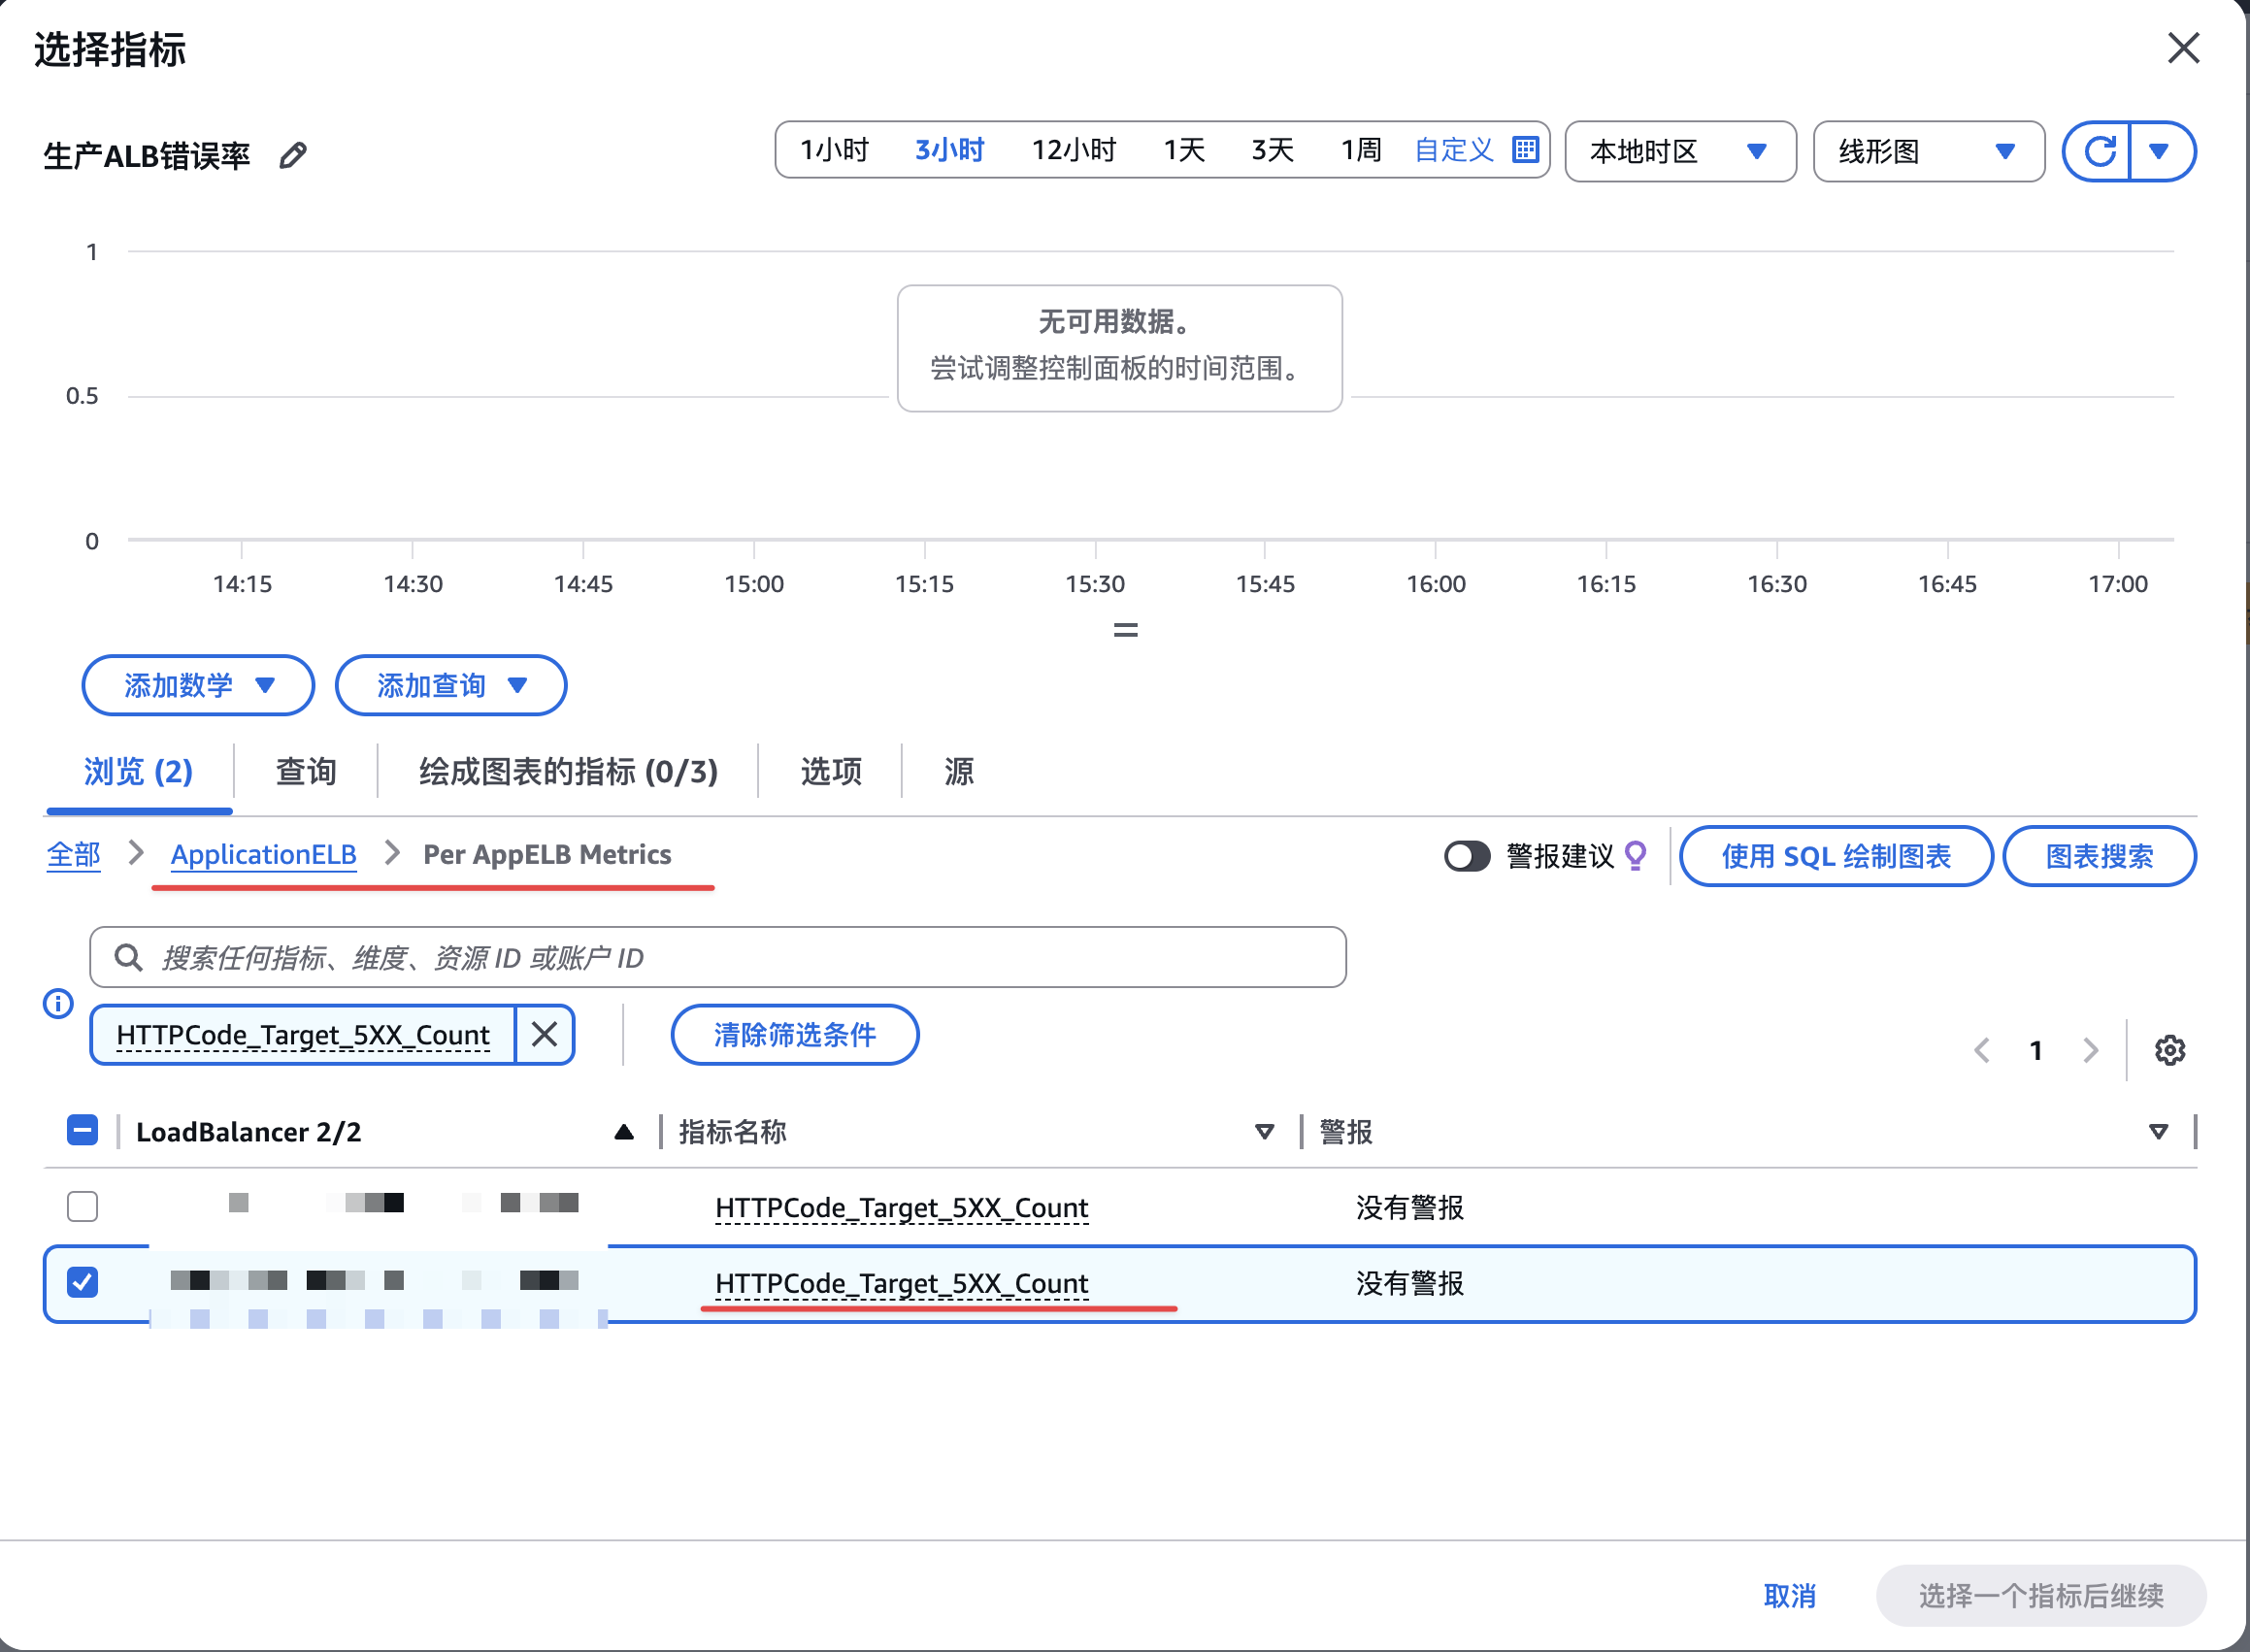Click the info icon beside the filter

(58, 1003)
